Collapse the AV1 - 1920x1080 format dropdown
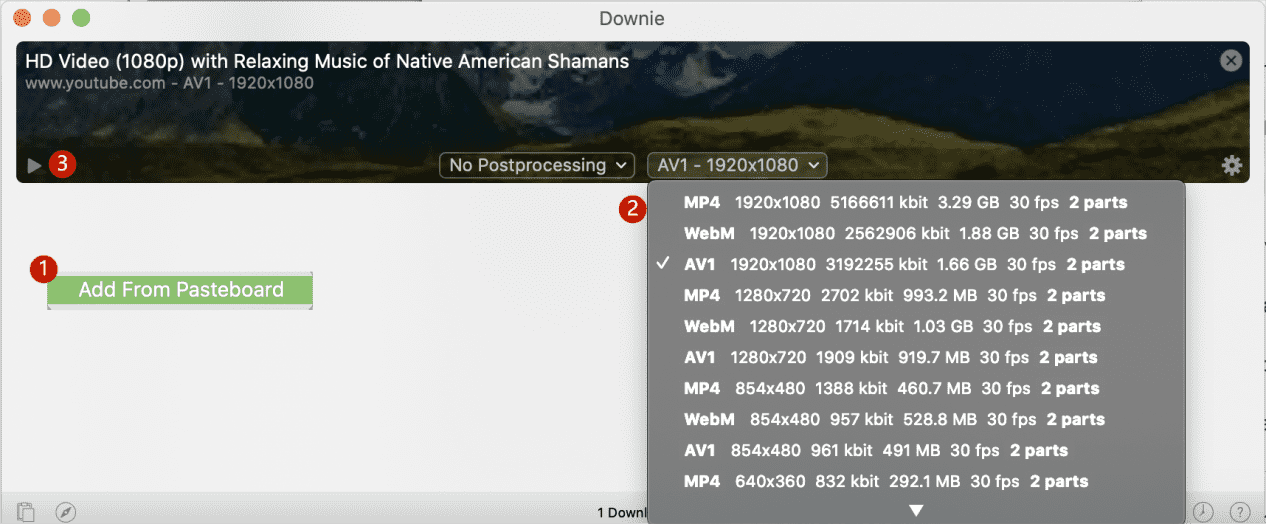The width and height of the screenshot is (1266, 524). [x=737, y=165]
